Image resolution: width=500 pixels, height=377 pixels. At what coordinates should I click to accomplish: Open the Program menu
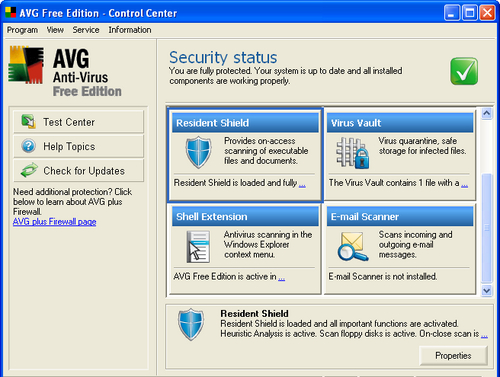[x=22, y=30]
